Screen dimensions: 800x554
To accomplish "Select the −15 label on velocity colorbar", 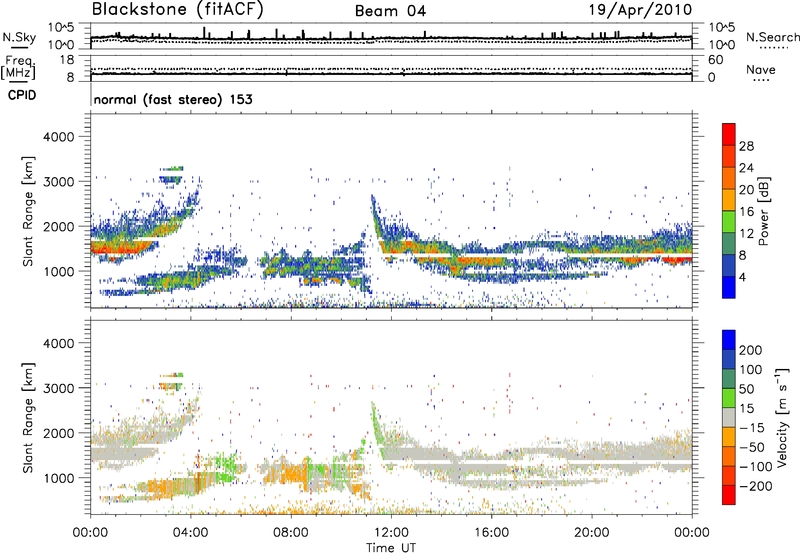I will [x=752, y=427].
